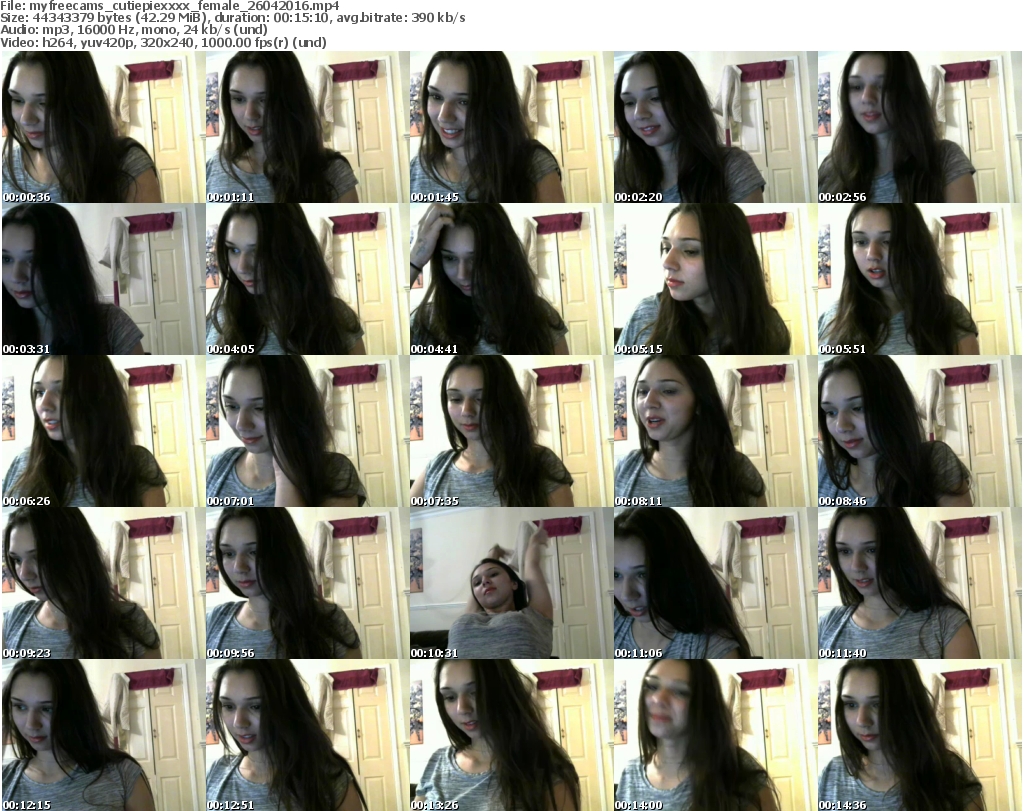Pick the 00:08:11 video frame
This screenshot has width=1024, height=811.
714,431
